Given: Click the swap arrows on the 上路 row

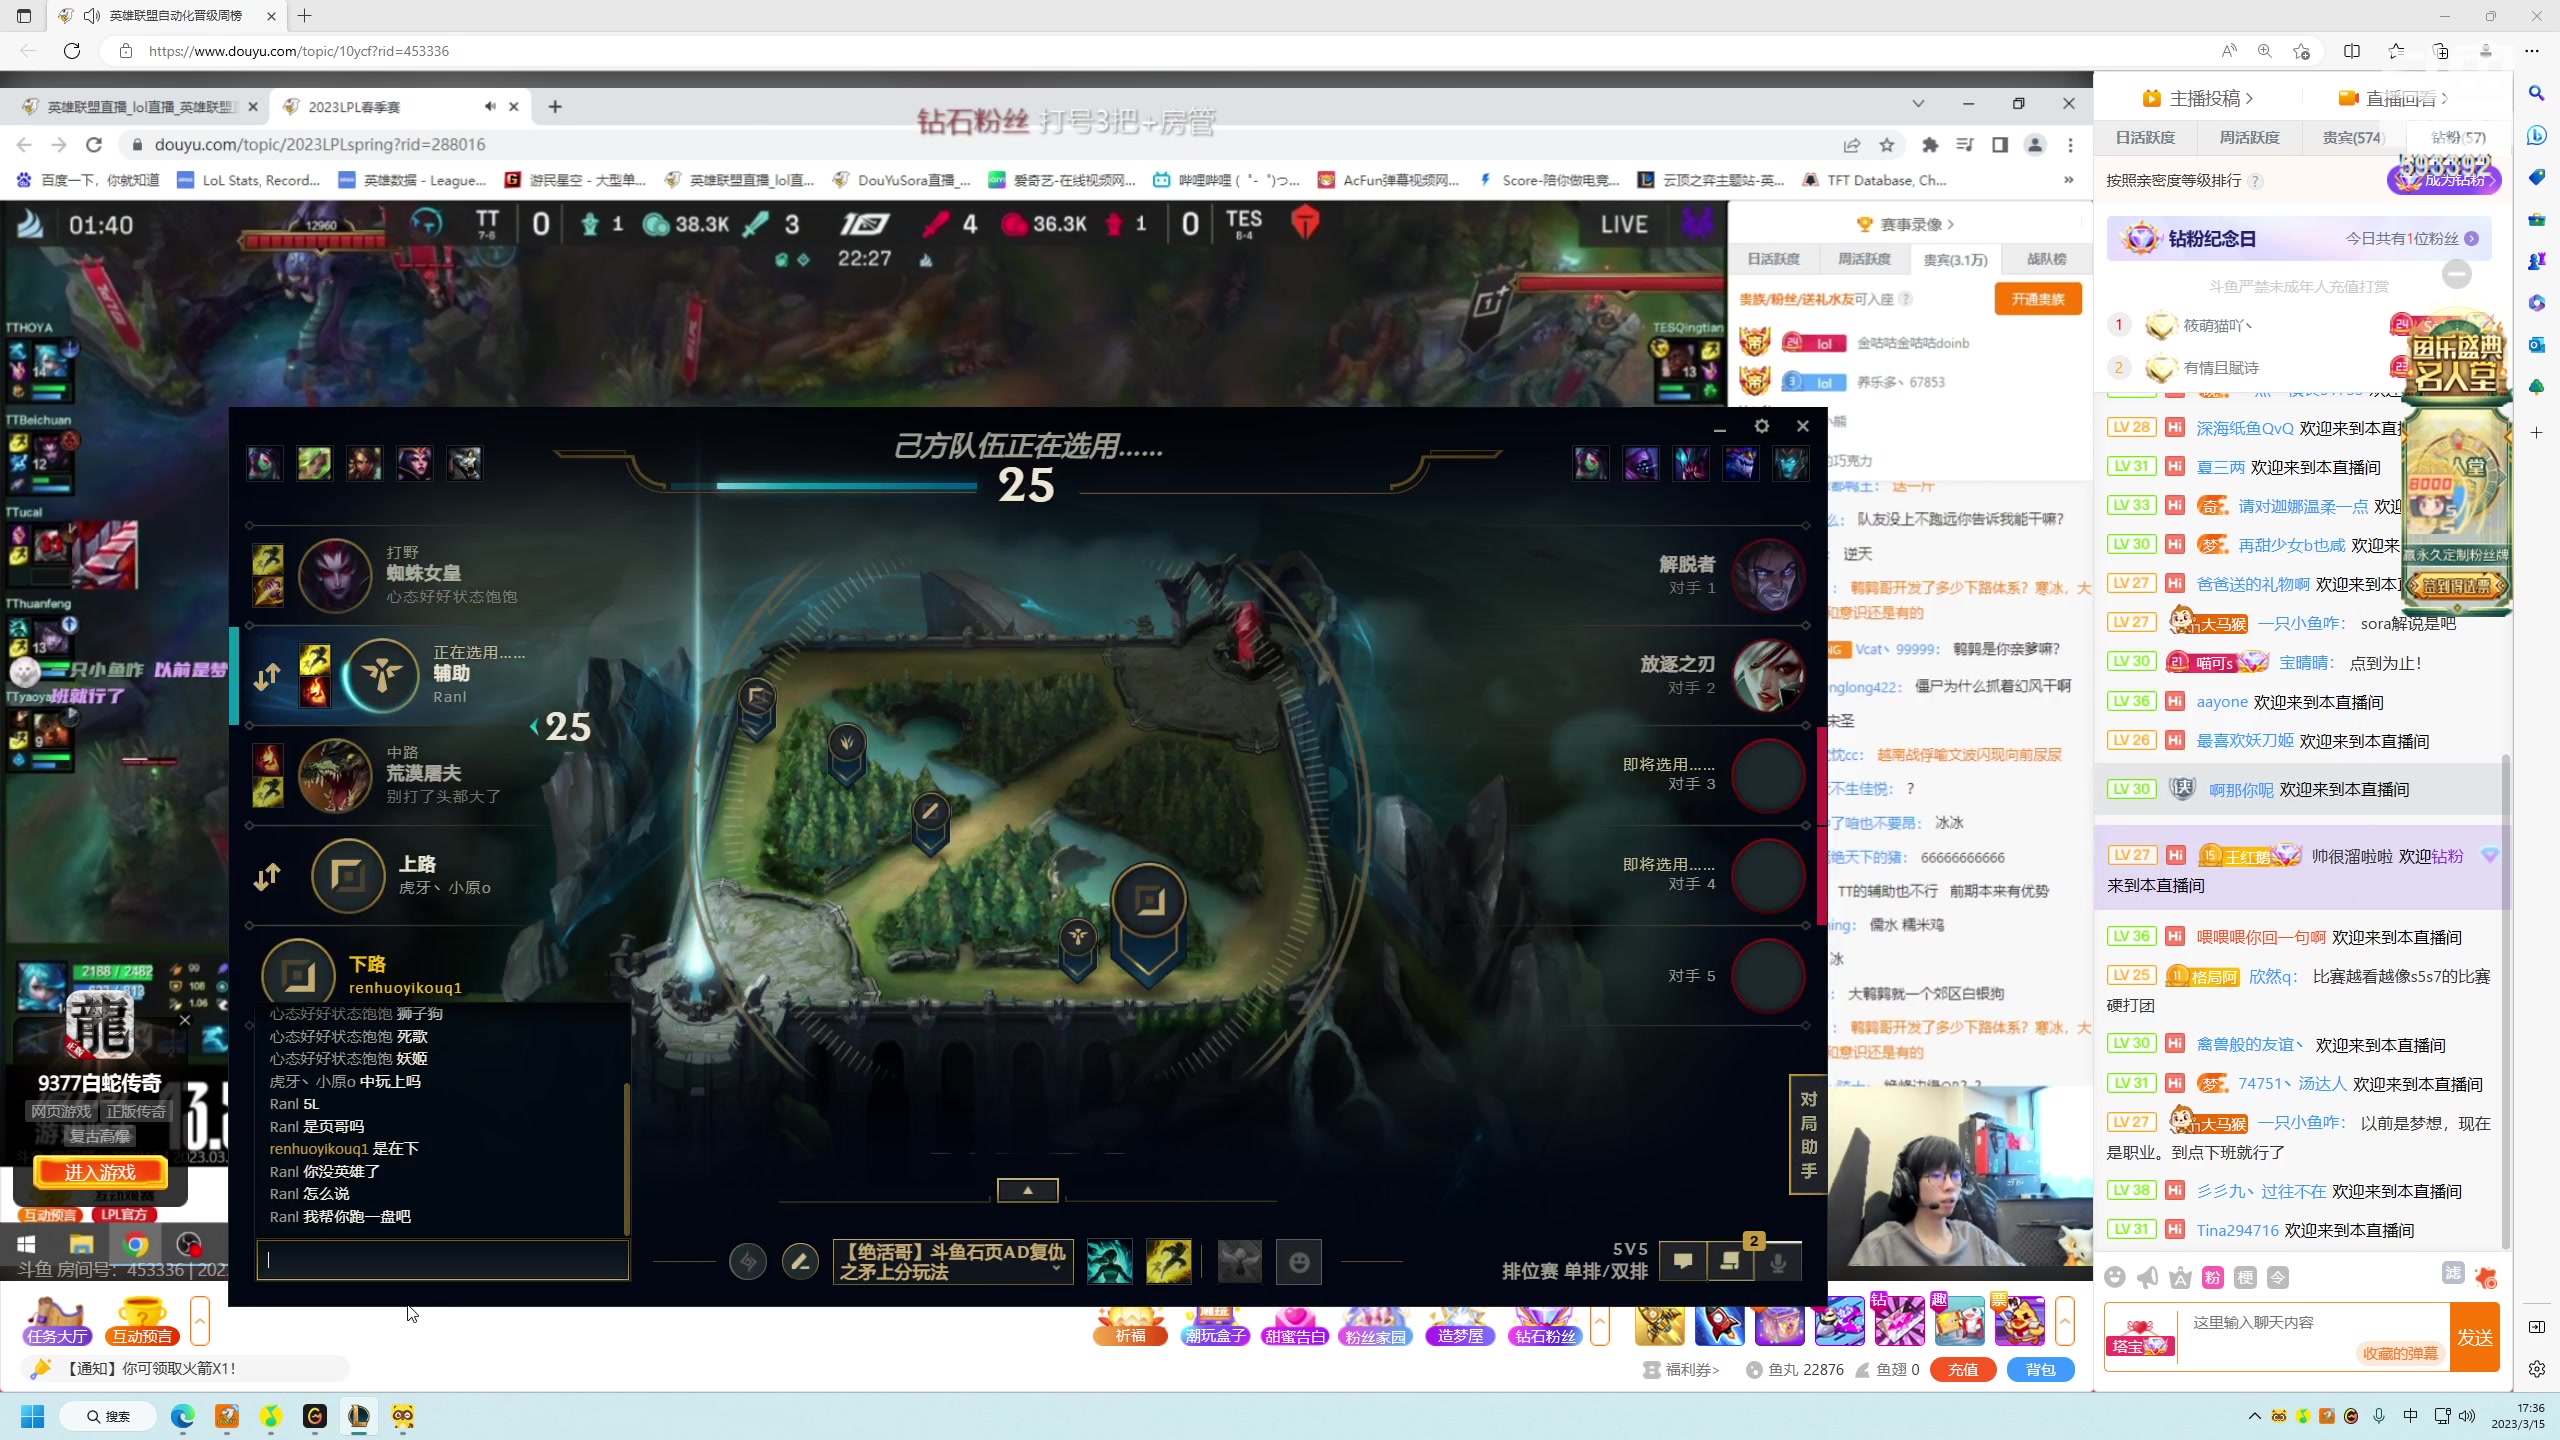Looking at the screenshot, I should 267,877.
